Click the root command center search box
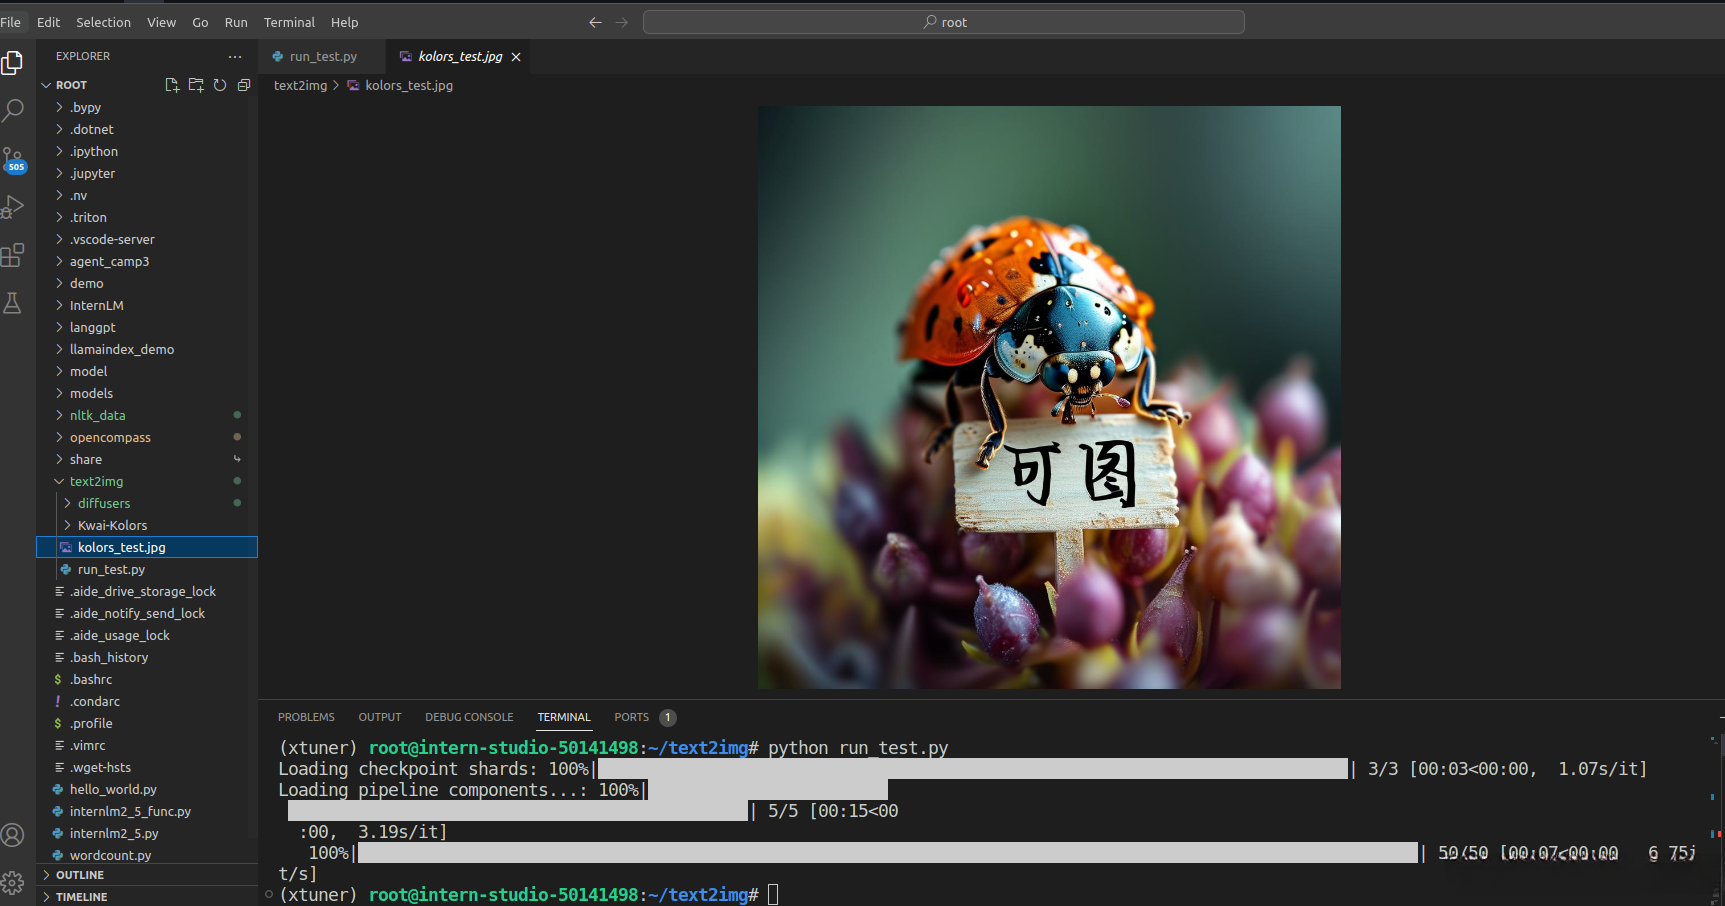This screenshot has height=906, width=1725. coord(944,22)
